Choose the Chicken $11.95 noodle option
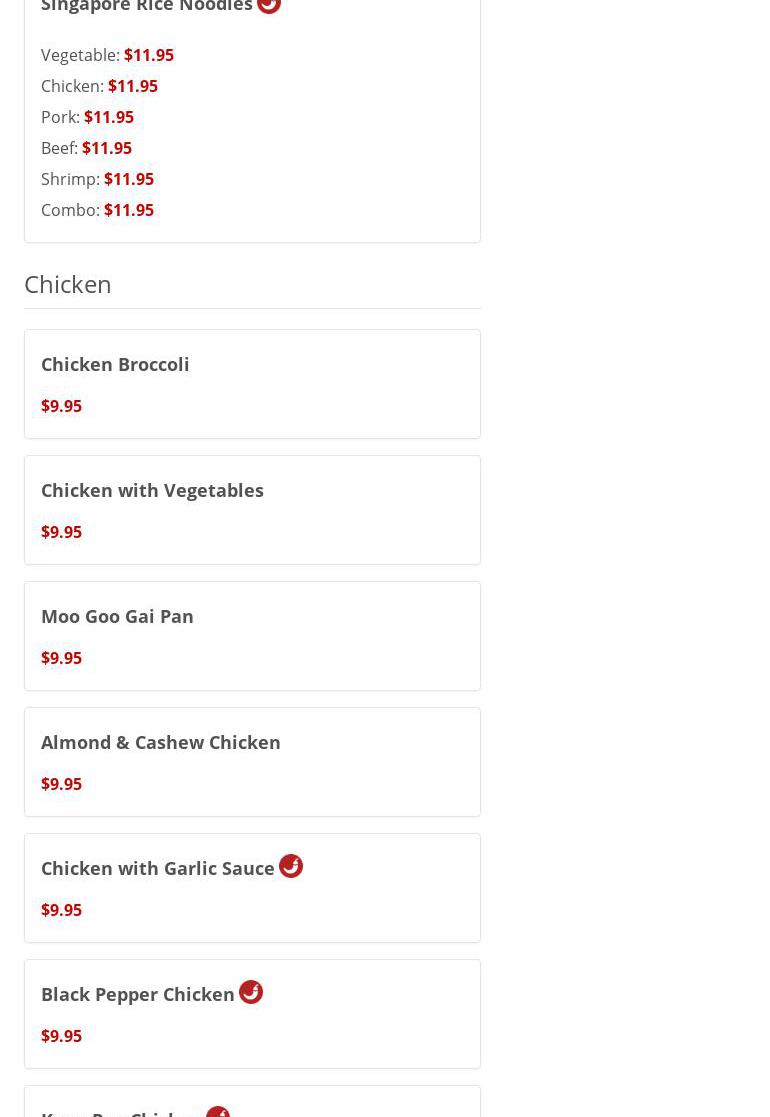Viewport: 770px width, 1117px height. click(x=99, y=86)
